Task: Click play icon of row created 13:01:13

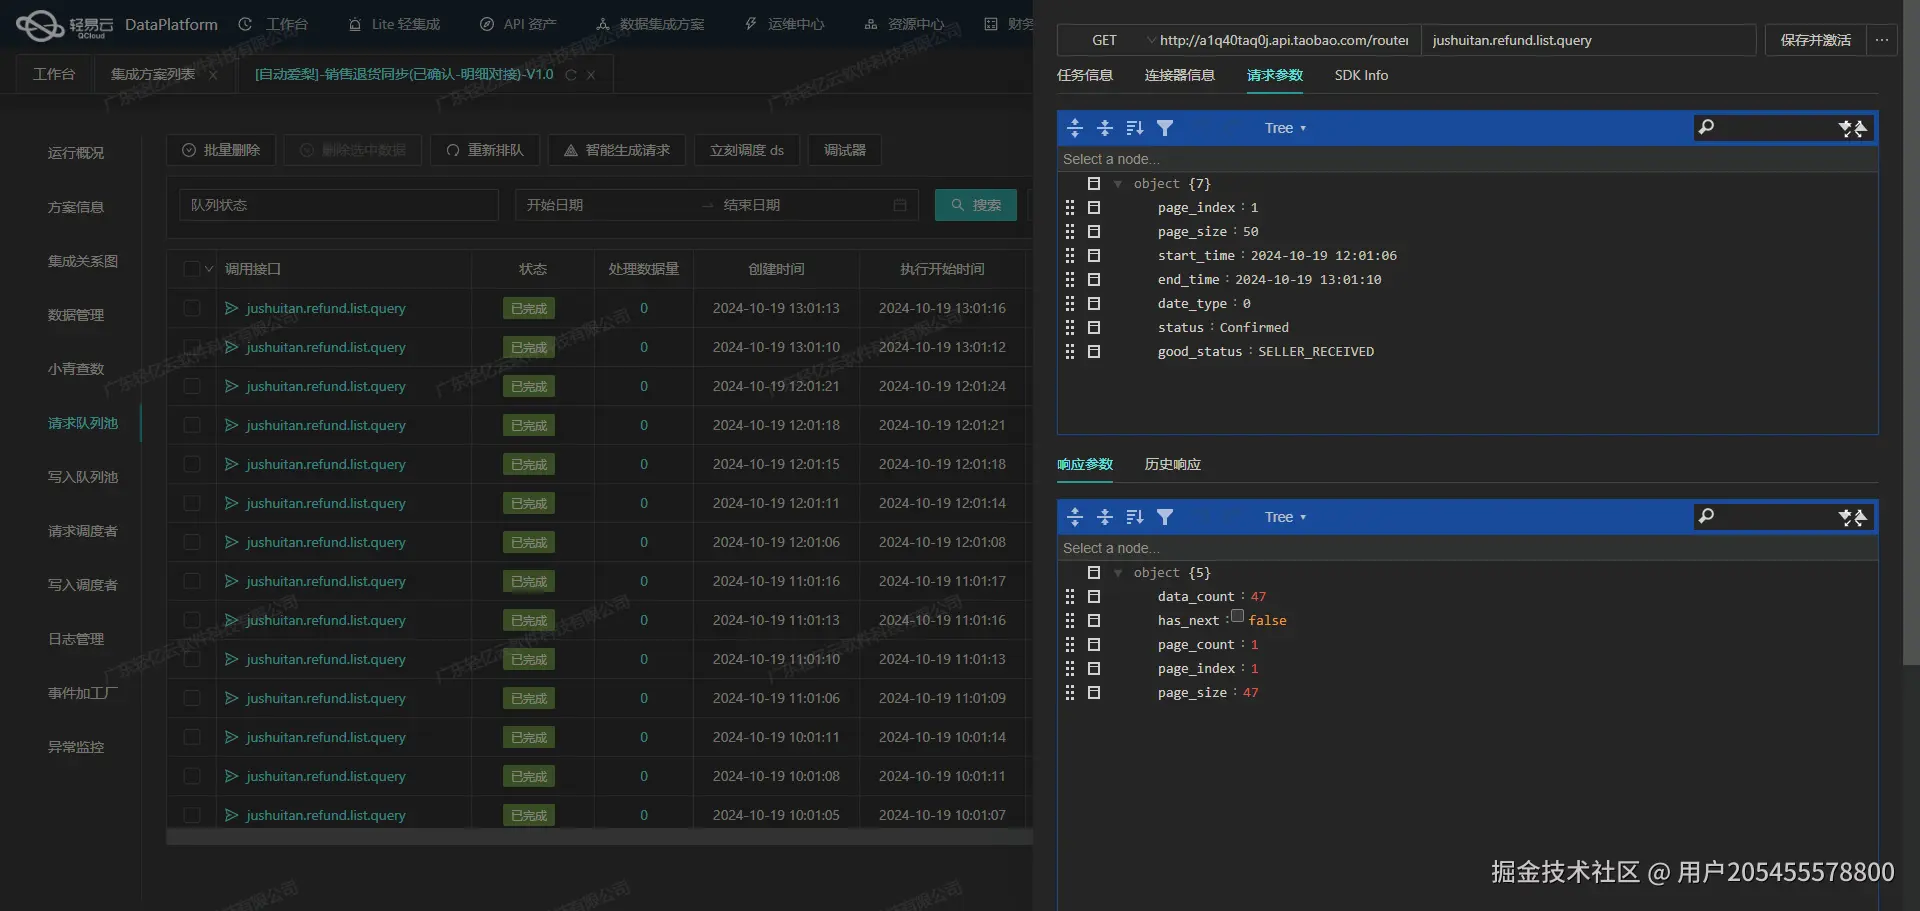Action: 232,308
